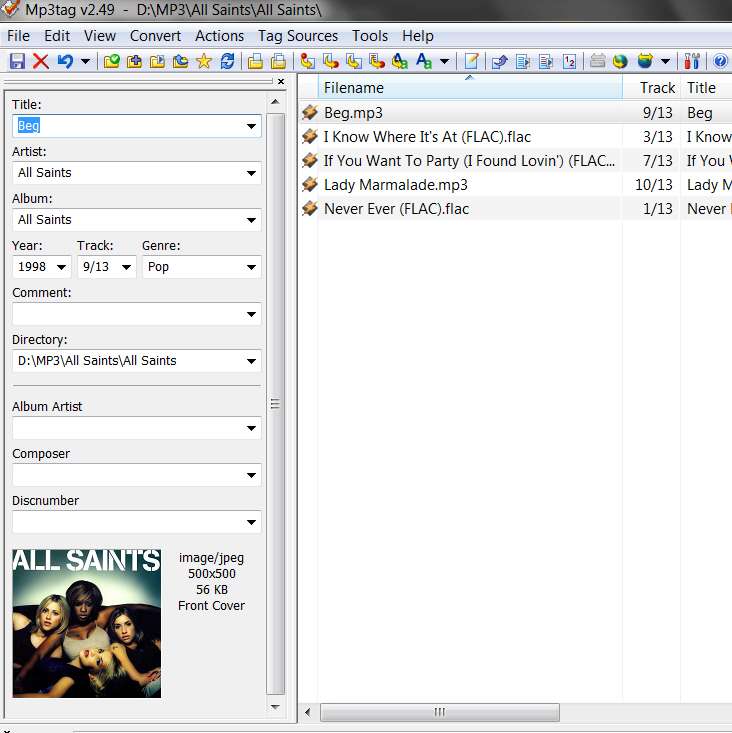Click the change directory folder icon
Screen dimensions: 732x733
pos(112,61)
